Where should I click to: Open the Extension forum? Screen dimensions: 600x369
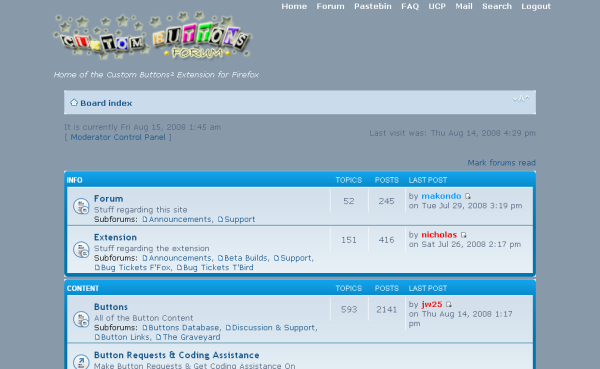tap(115, 237)
